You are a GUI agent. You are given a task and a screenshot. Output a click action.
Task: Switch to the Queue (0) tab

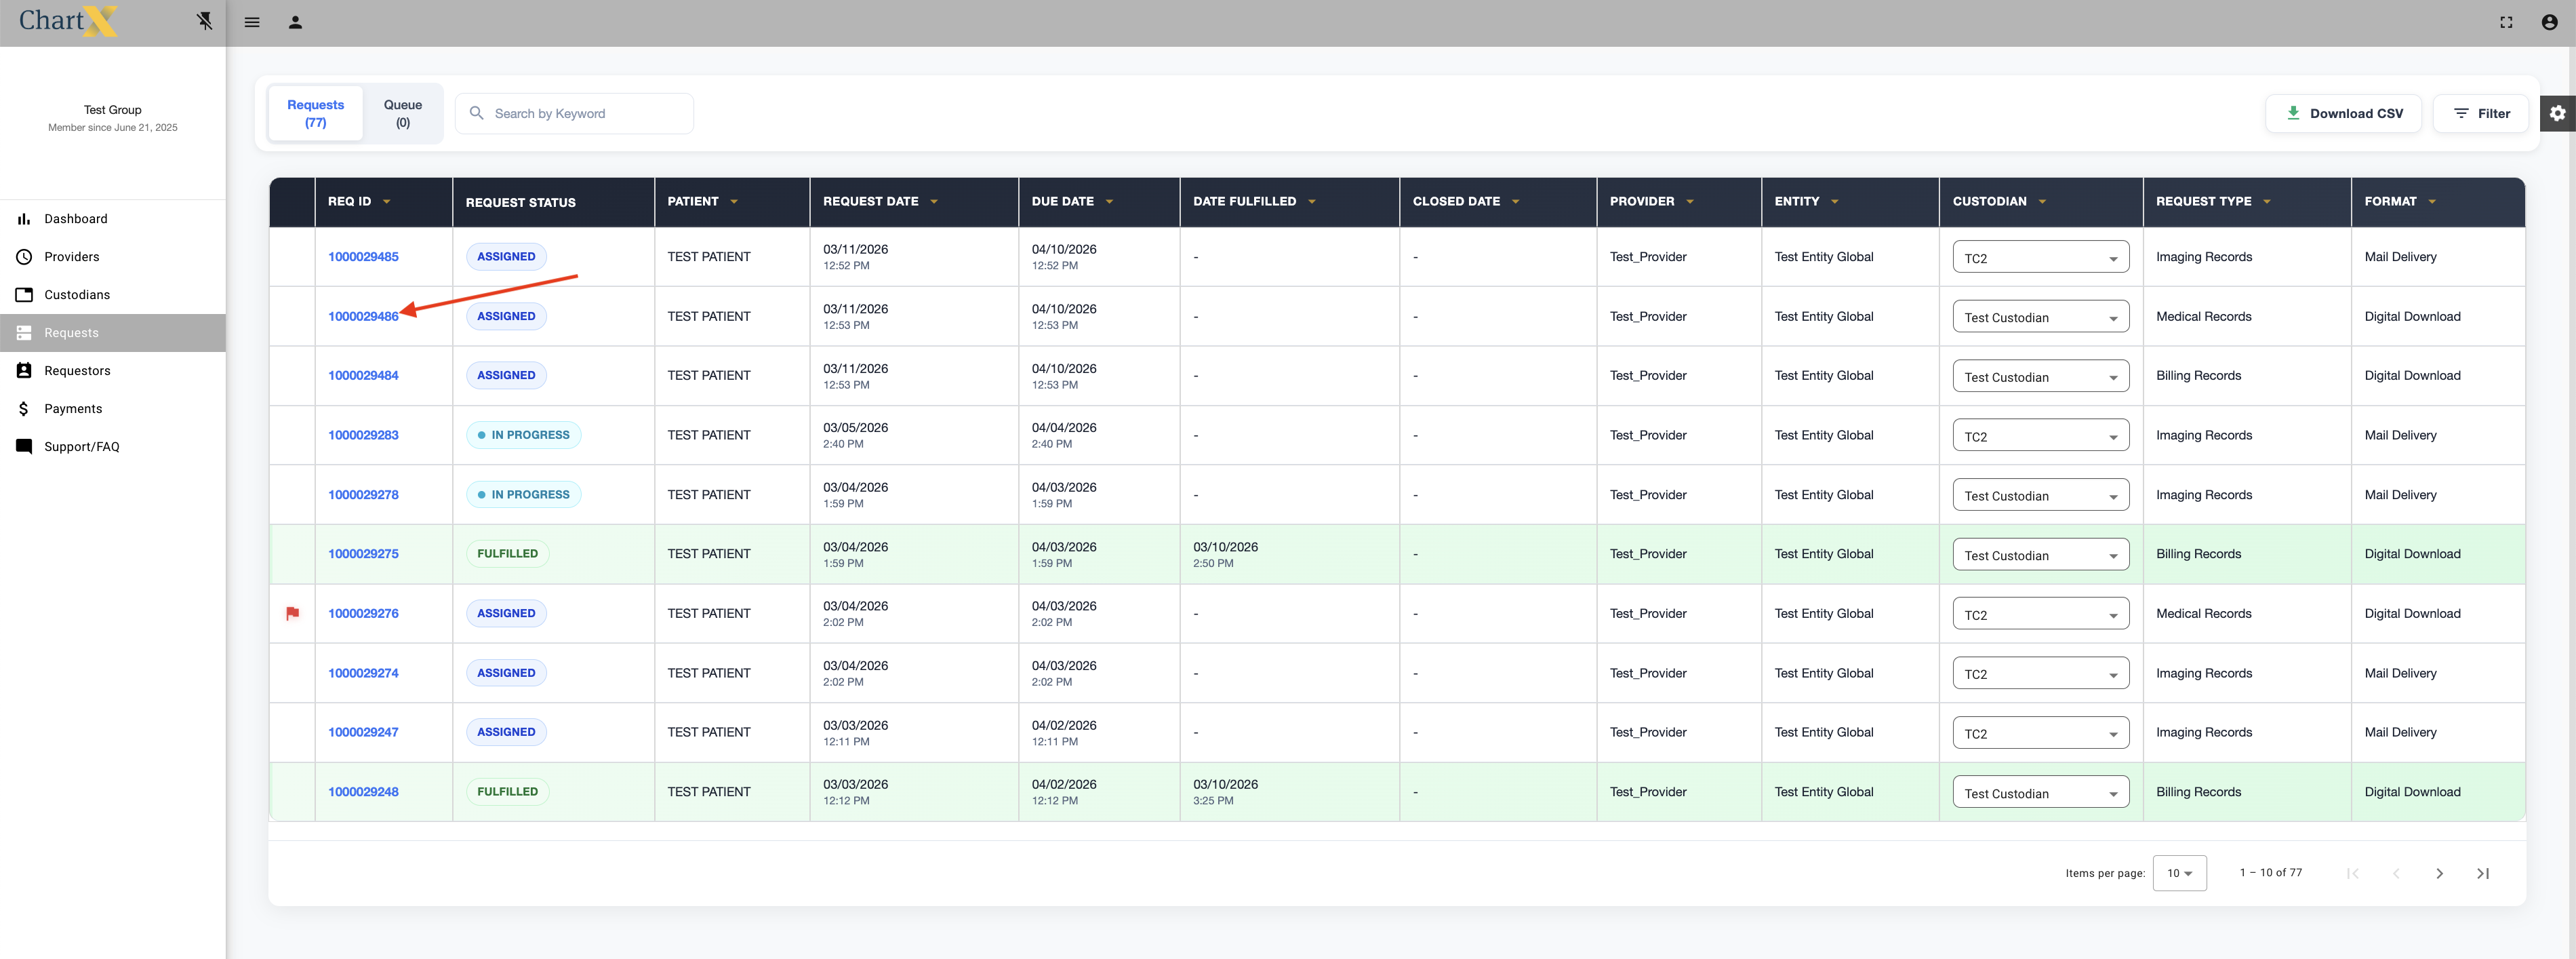click(x=402, y=113)
